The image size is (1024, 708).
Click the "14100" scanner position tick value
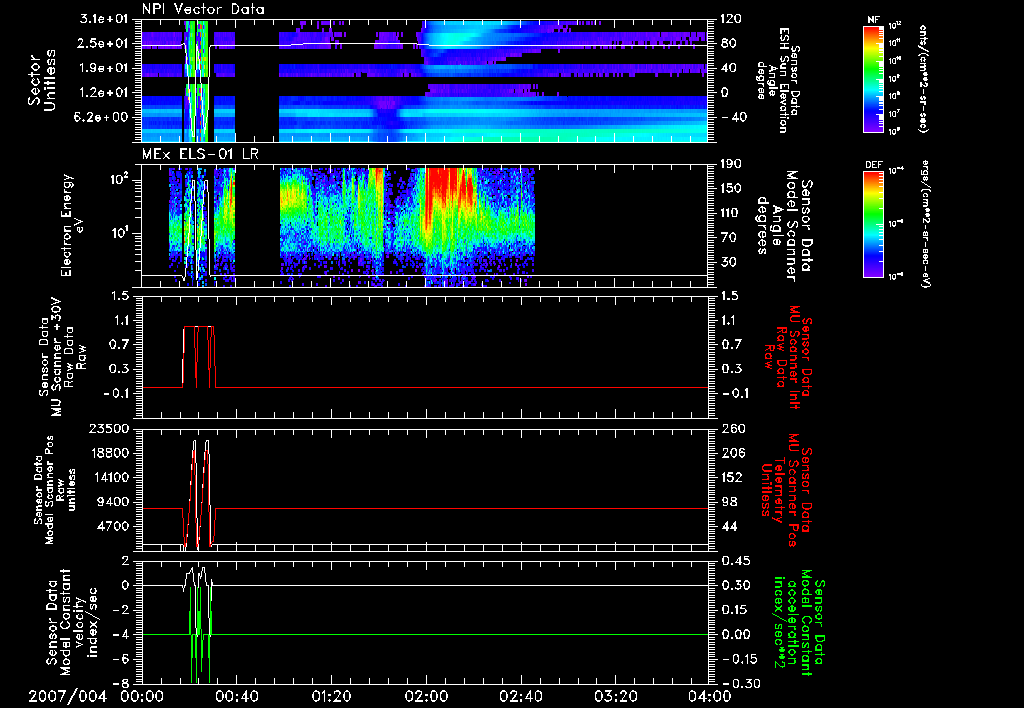112,477
